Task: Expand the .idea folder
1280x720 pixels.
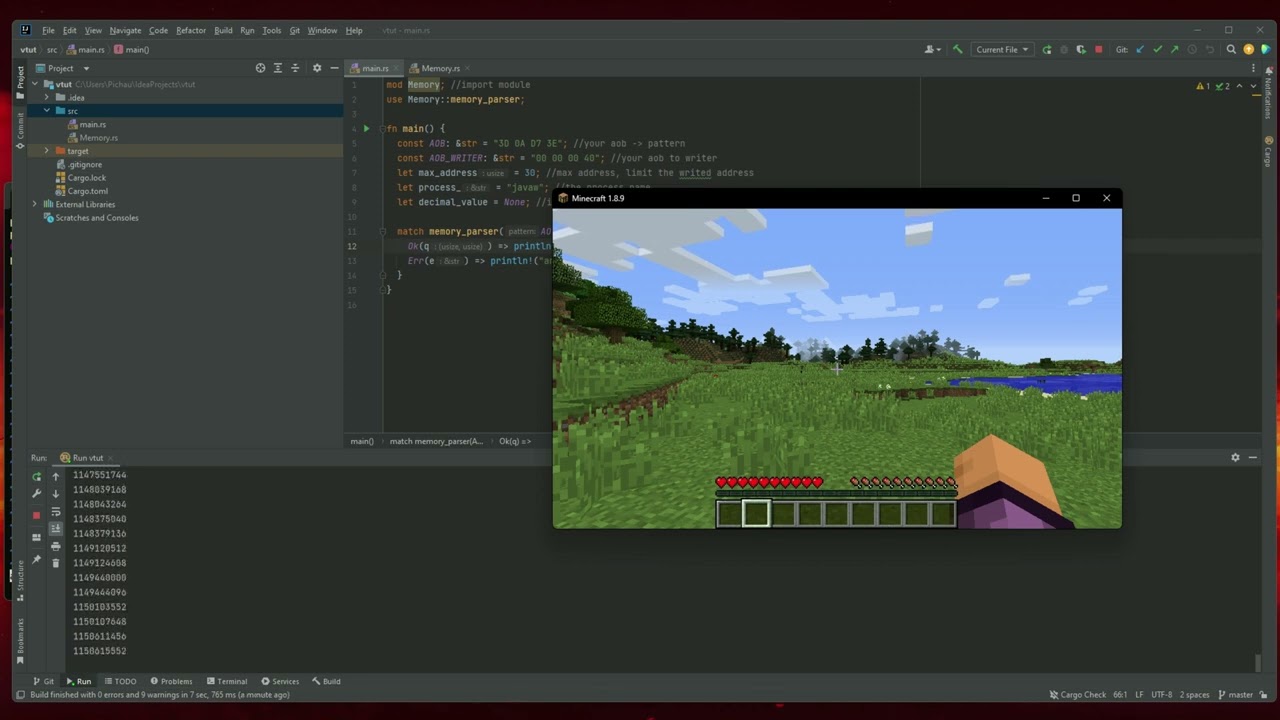Action: pos(46,97)
